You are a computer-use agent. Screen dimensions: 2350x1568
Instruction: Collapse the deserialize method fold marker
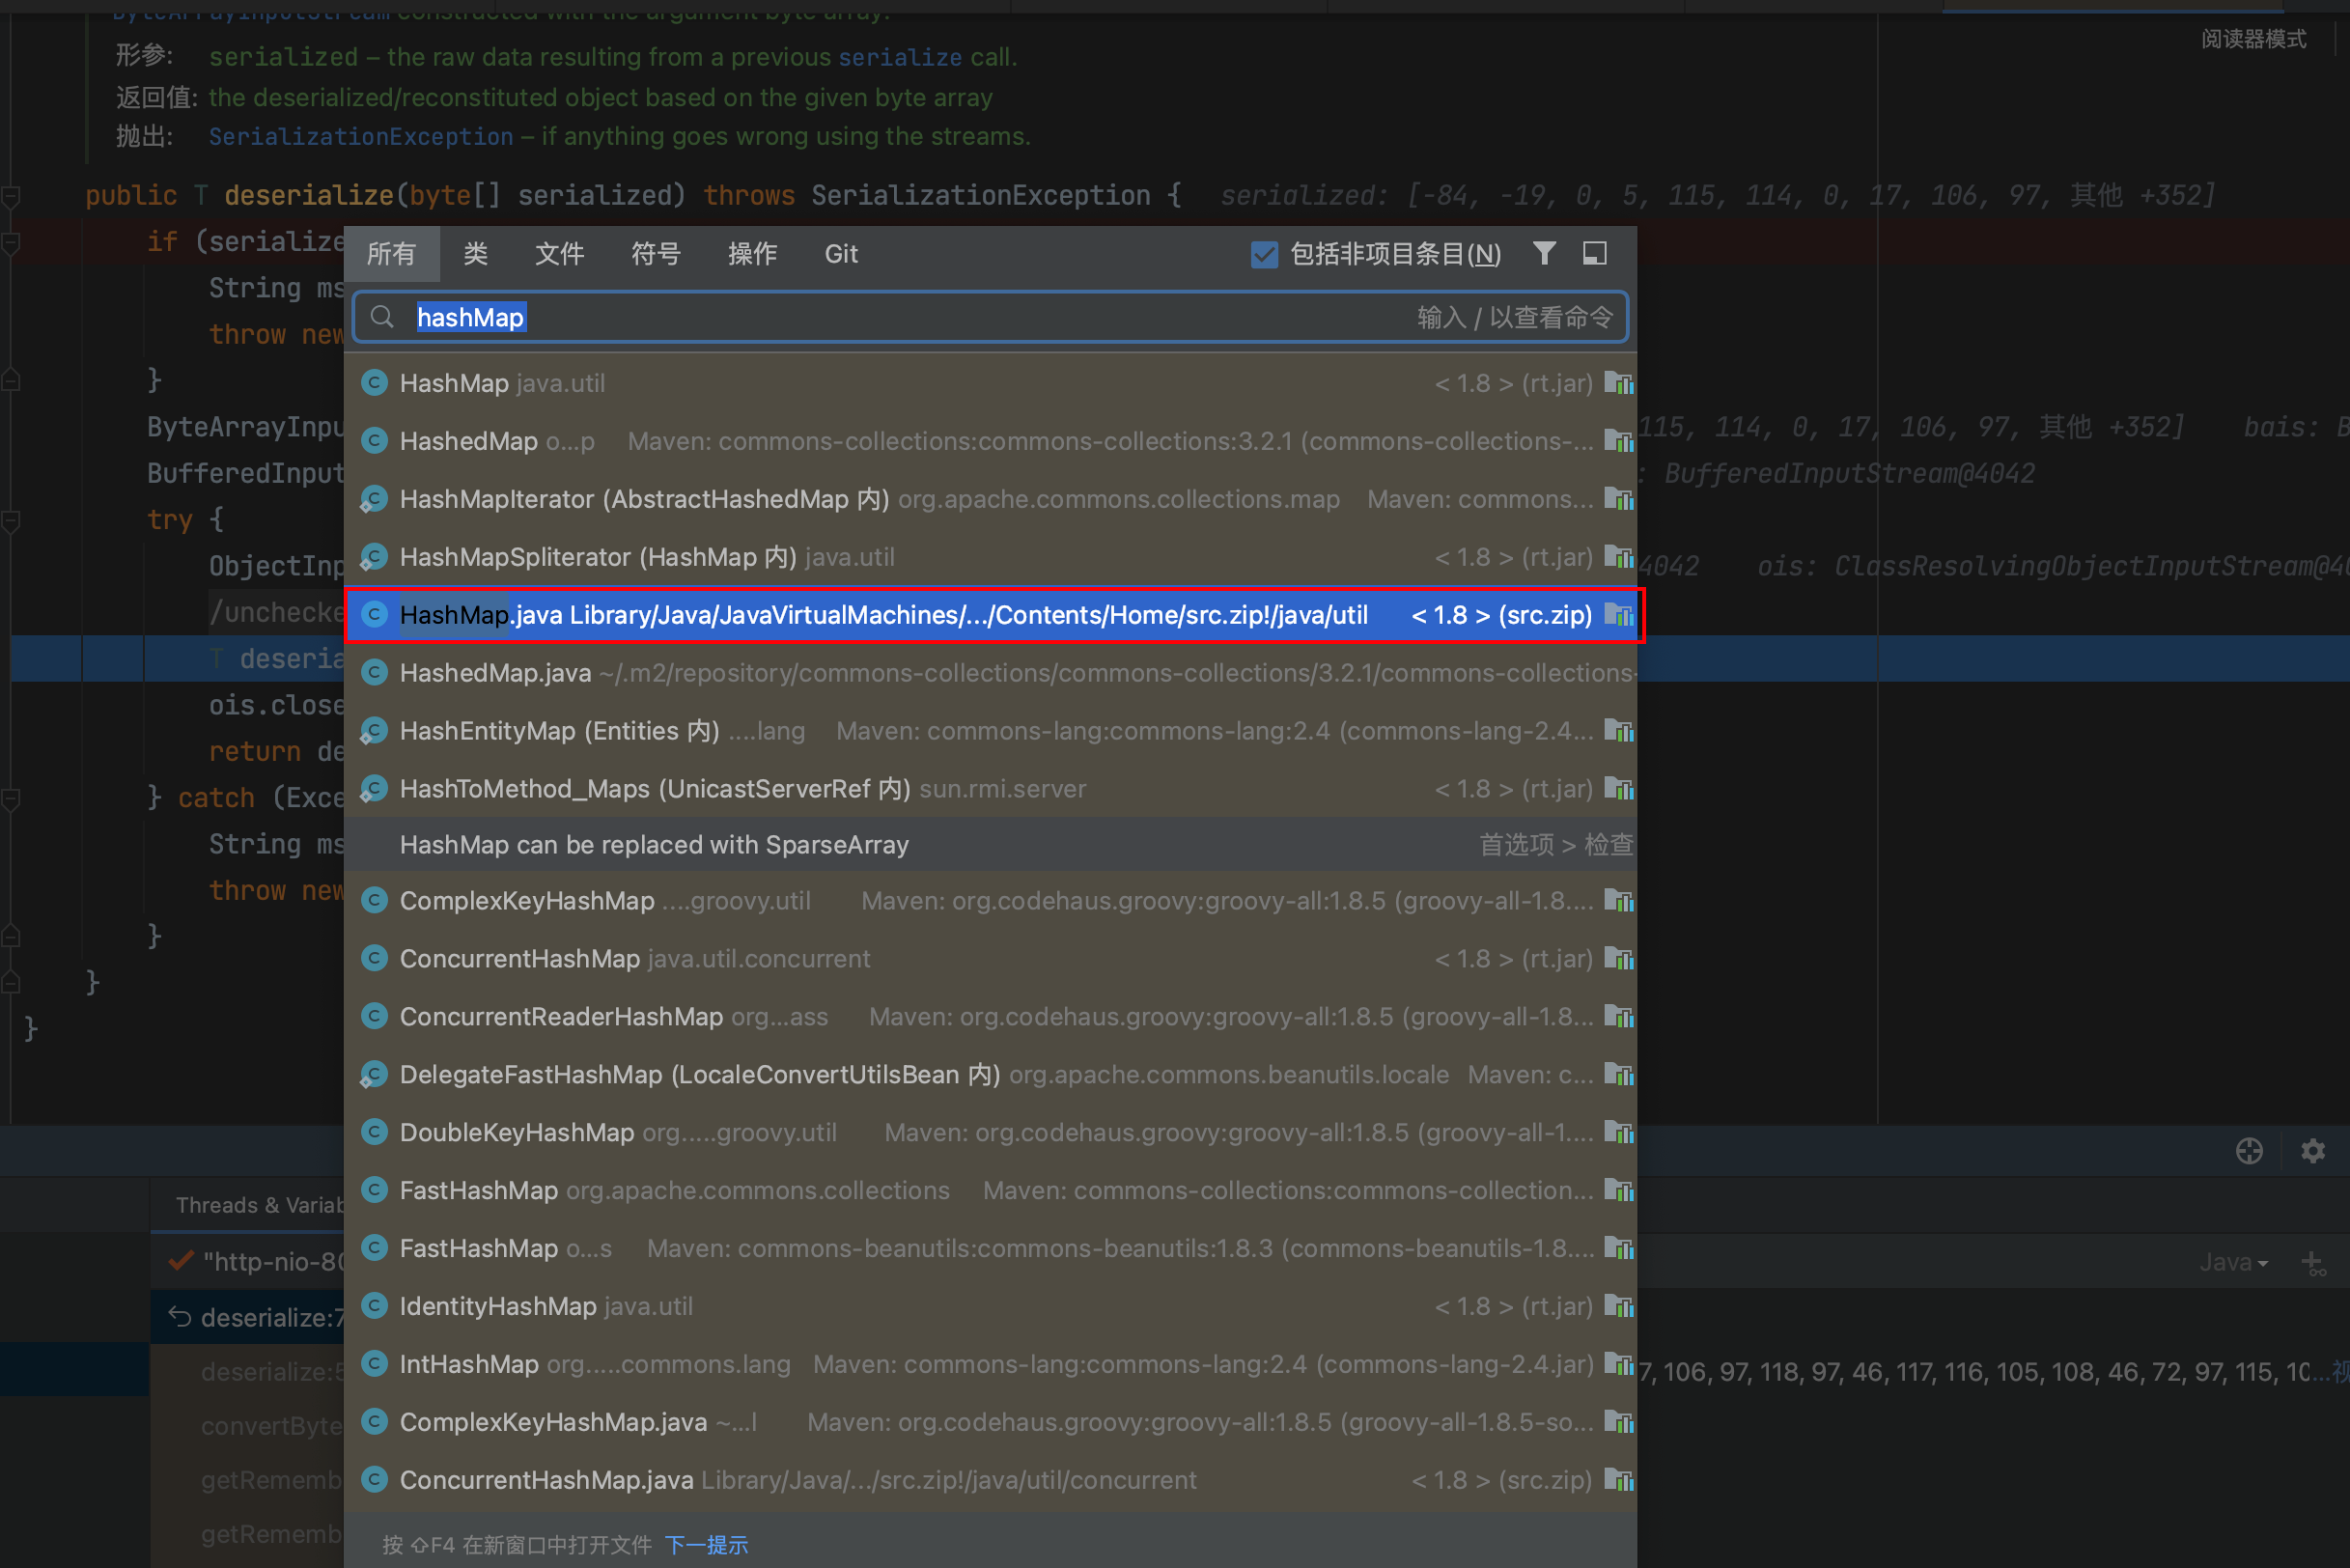point(11,196)
